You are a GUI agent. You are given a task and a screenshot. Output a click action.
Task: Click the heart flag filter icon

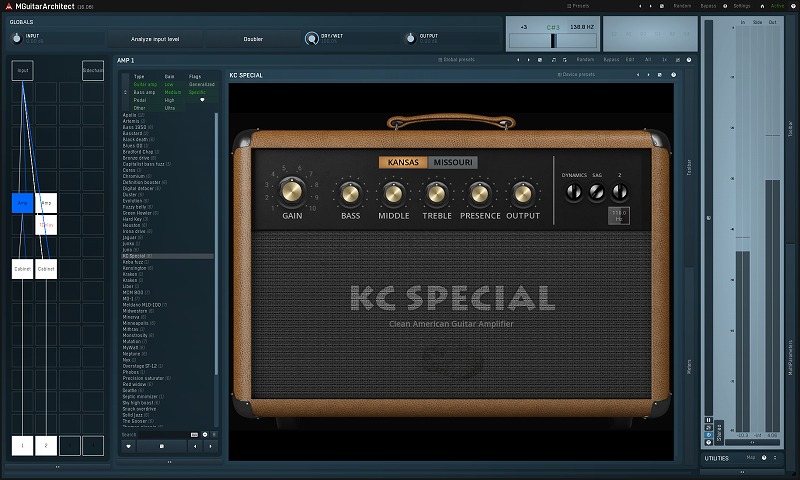click(202, 100)
